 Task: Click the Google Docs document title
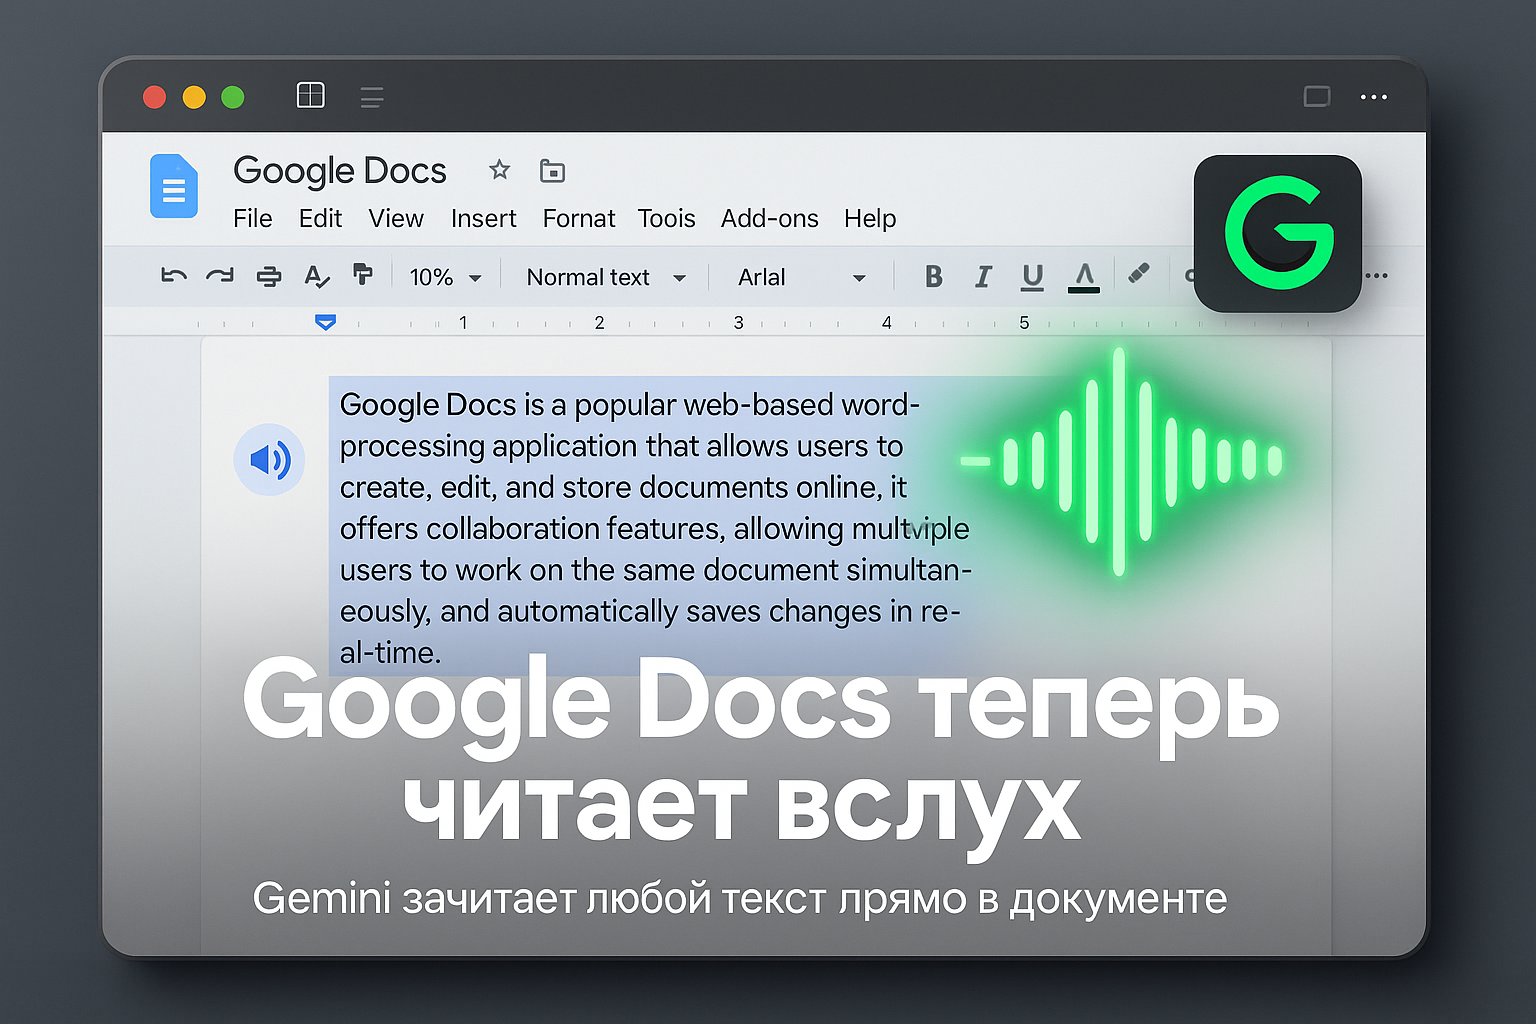340,171
